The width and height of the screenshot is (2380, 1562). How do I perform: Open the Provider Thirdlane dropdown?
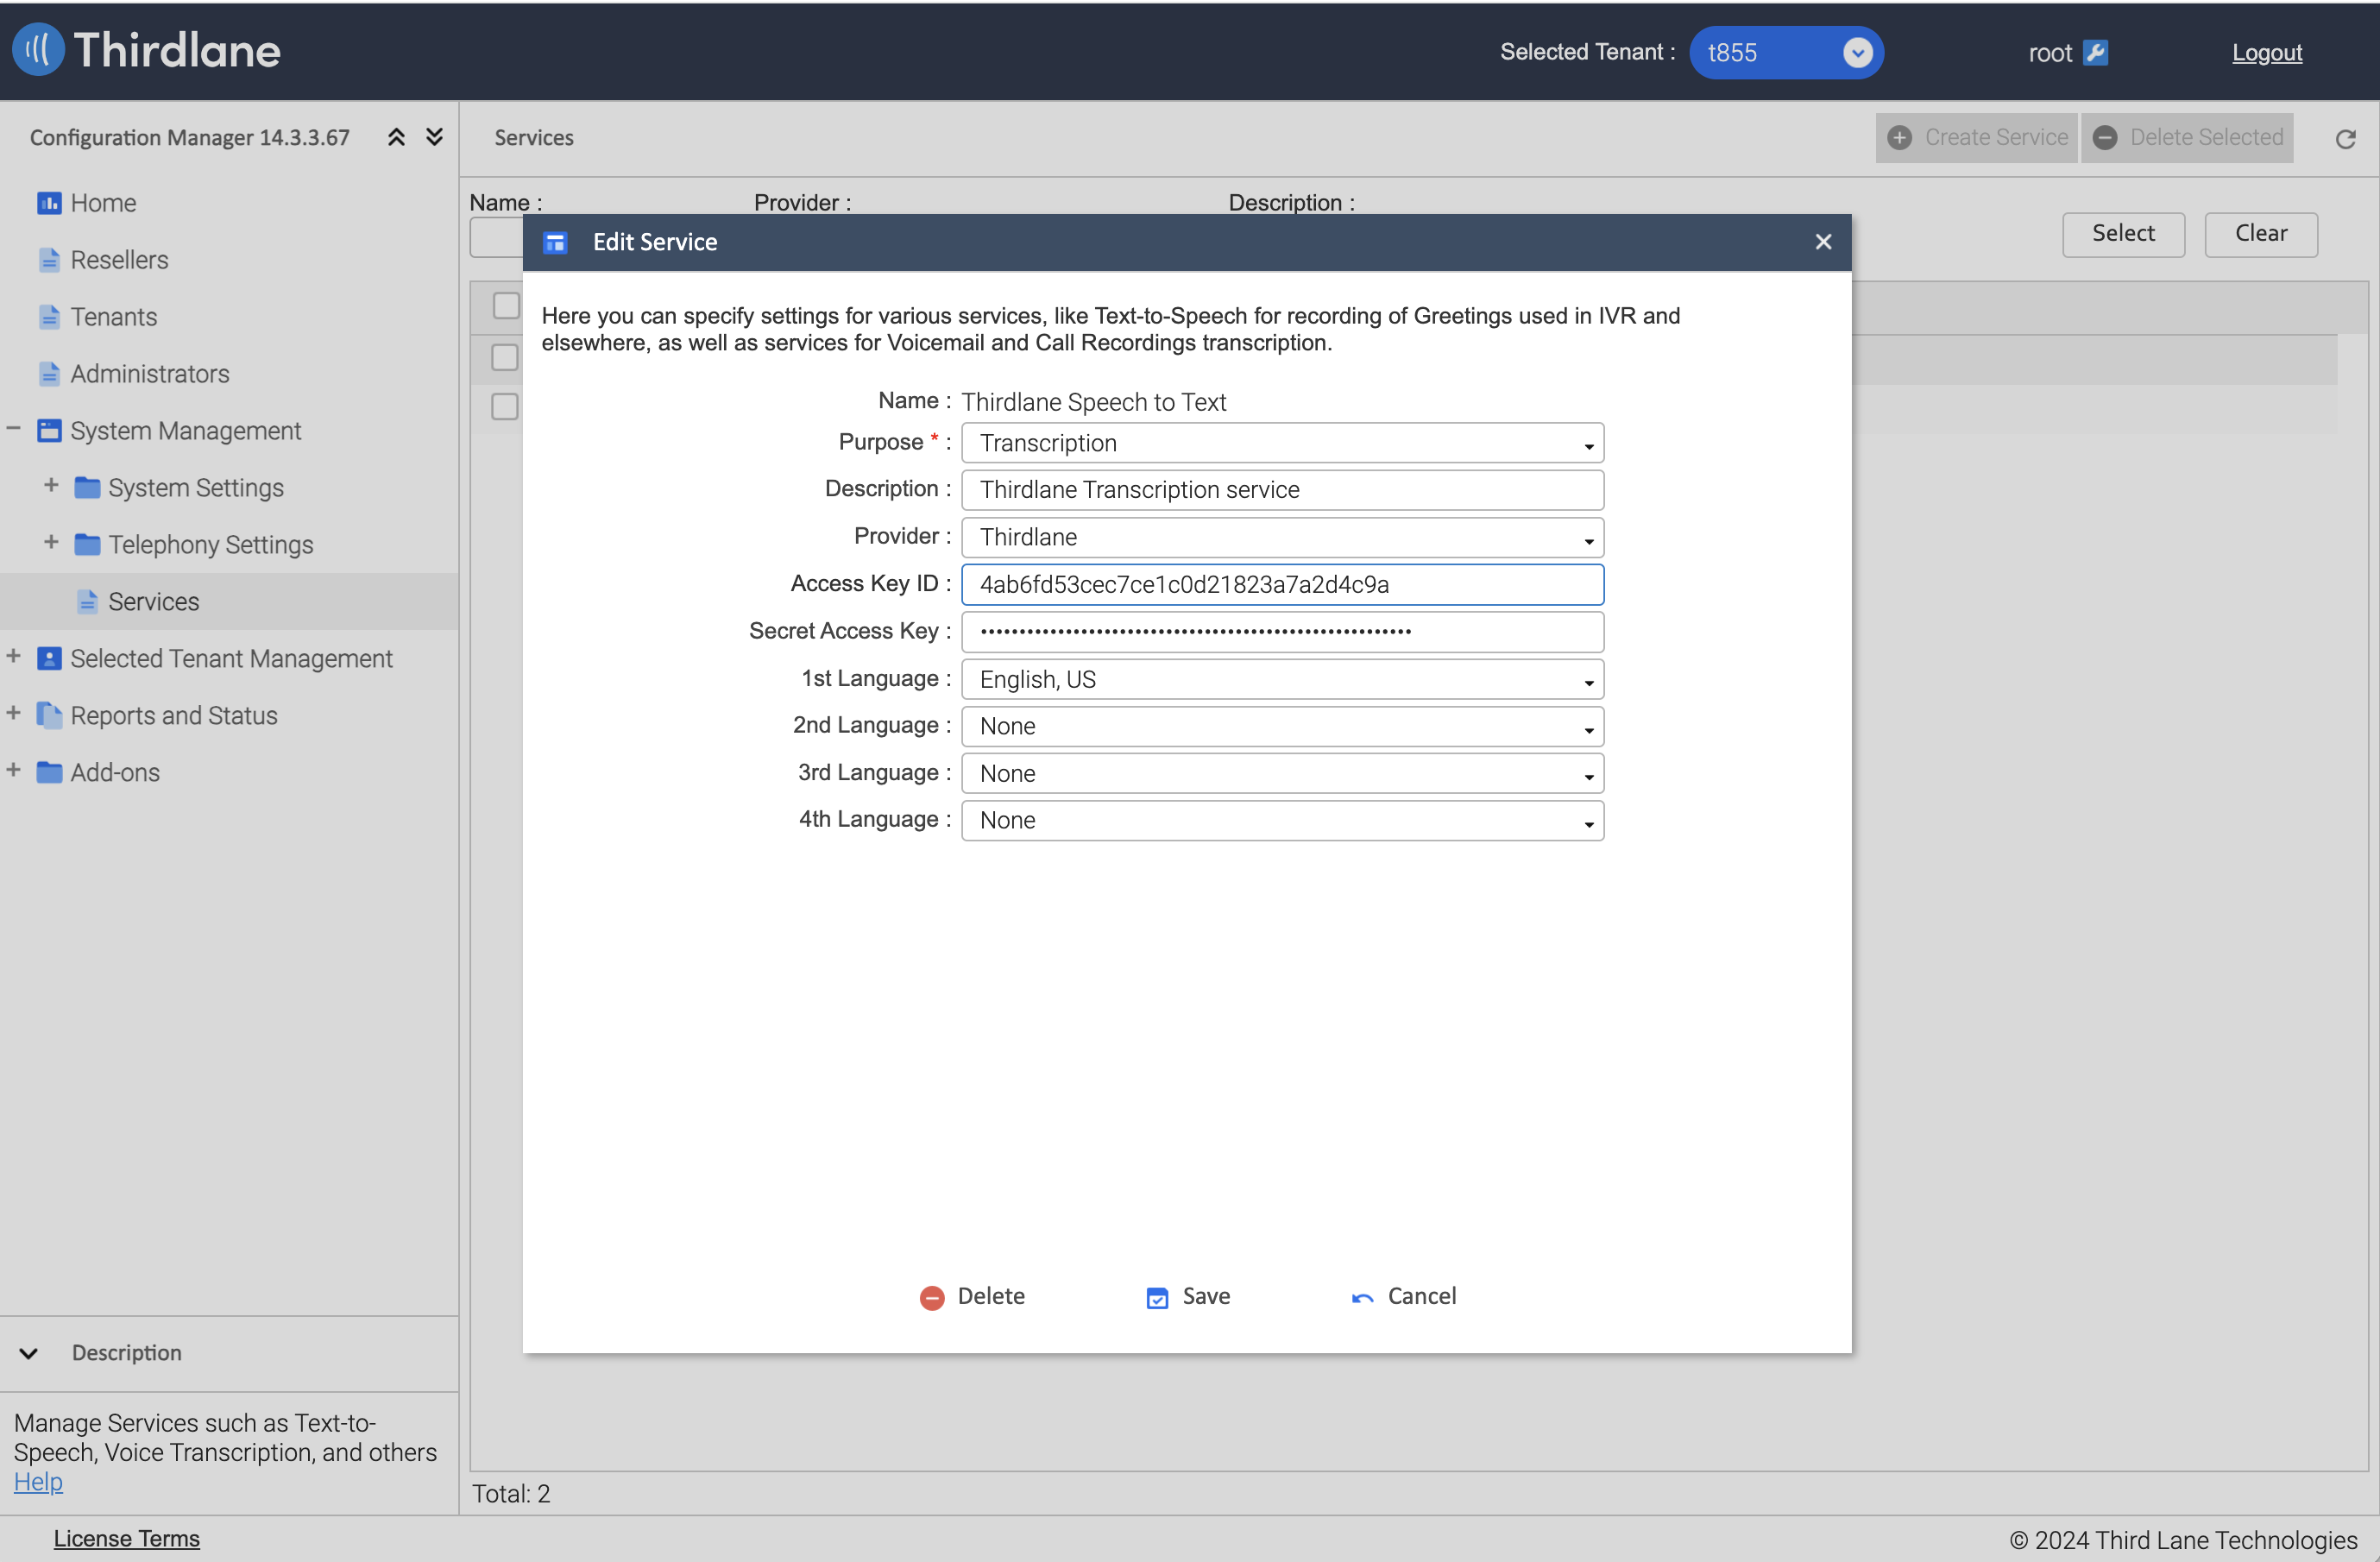(x=1282, y=538)
